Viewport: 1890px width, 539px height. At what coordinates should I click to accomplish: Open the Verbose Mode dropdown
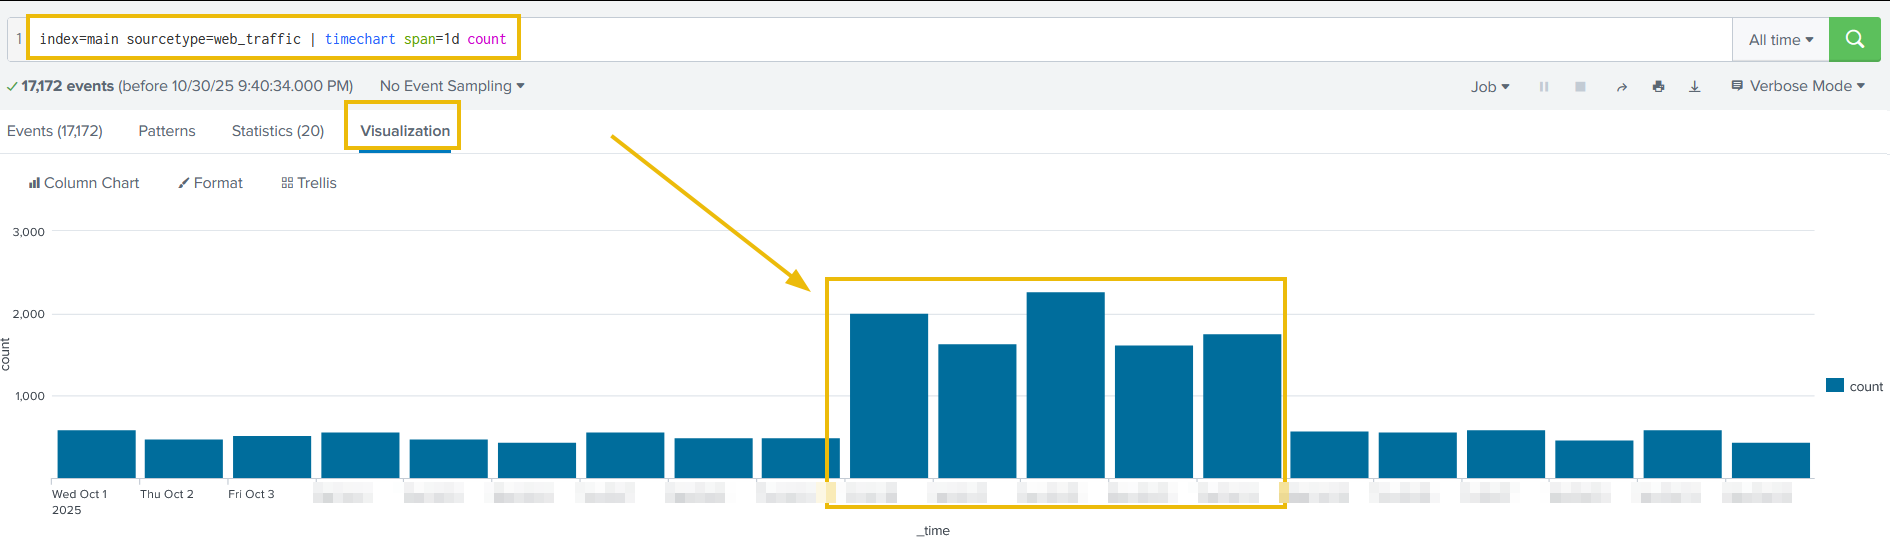pos(1798,86)
